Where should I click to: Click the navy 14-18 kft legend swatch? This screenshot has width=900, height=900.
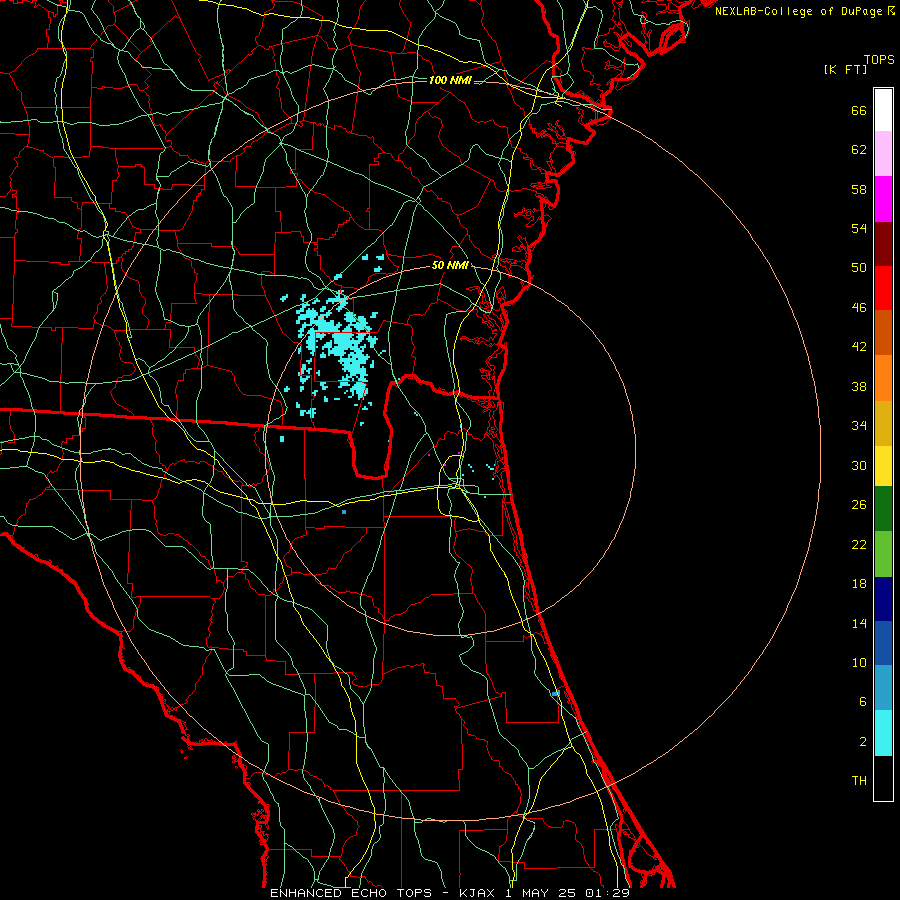tap(883, 599)
